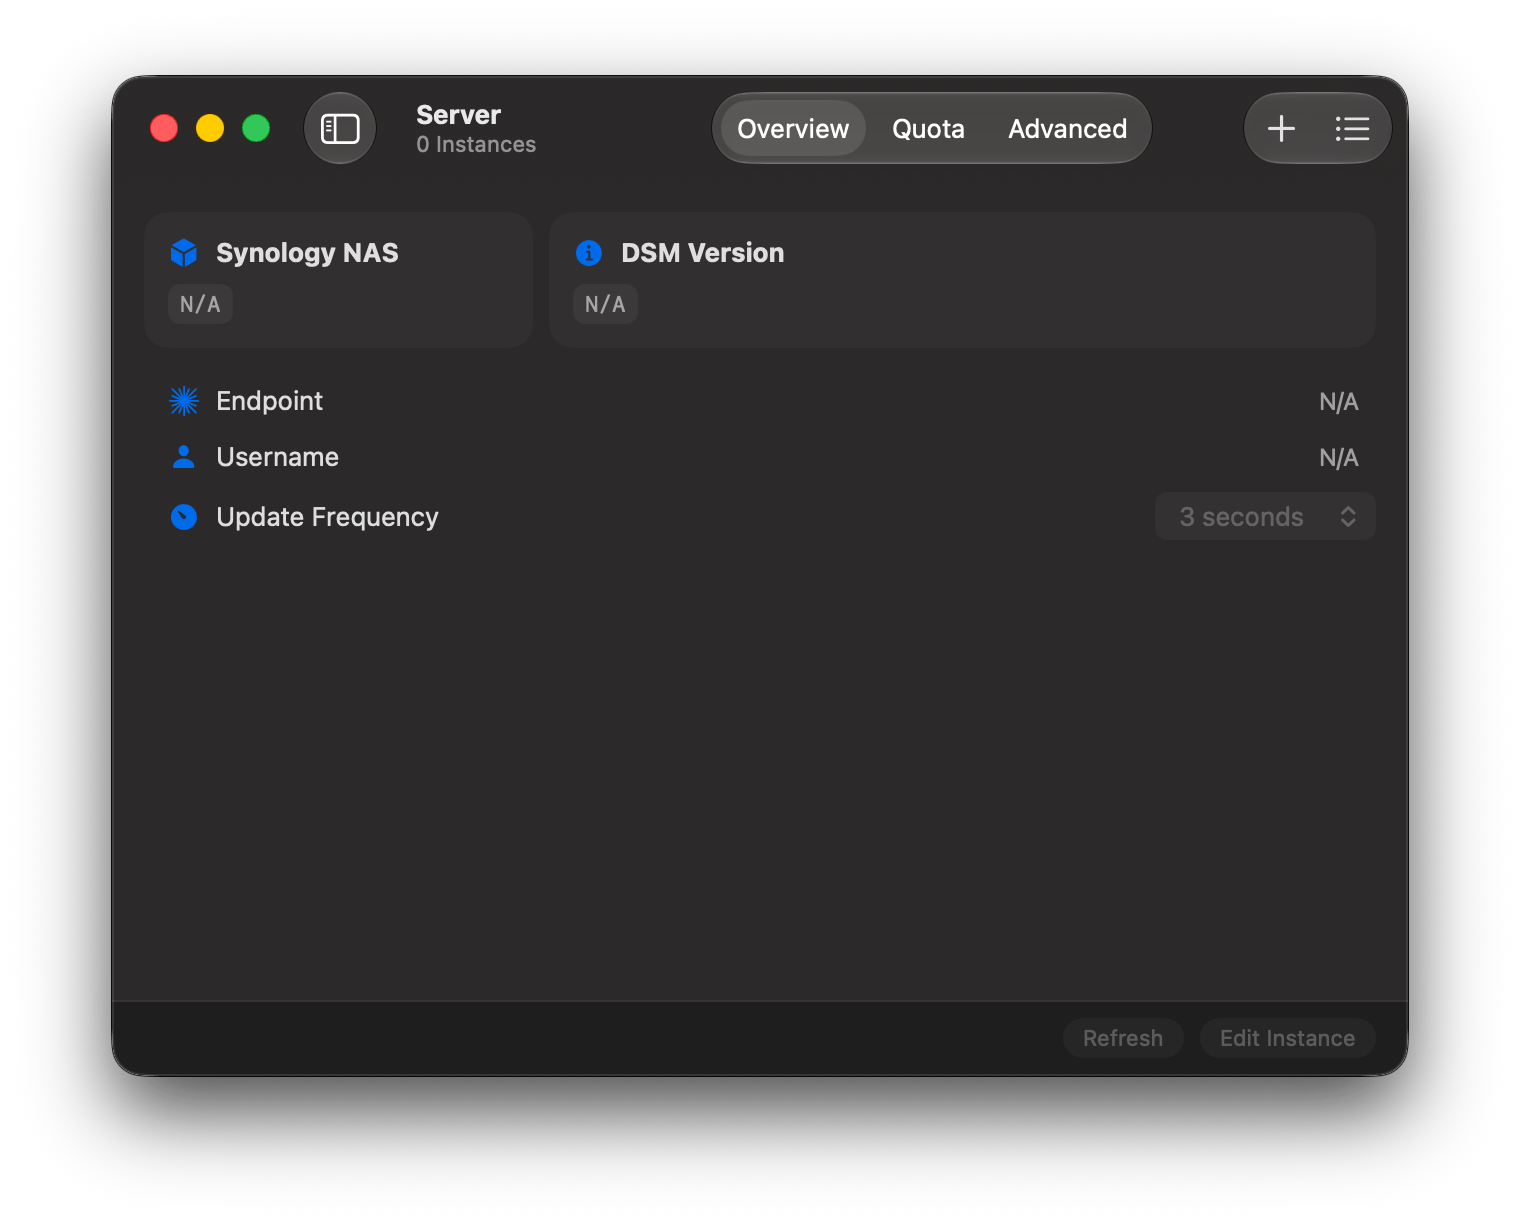This screenshot has width=1520, height=1224.
Task: Click the Synology NAS cube icon
Action: tap(184, 253)
